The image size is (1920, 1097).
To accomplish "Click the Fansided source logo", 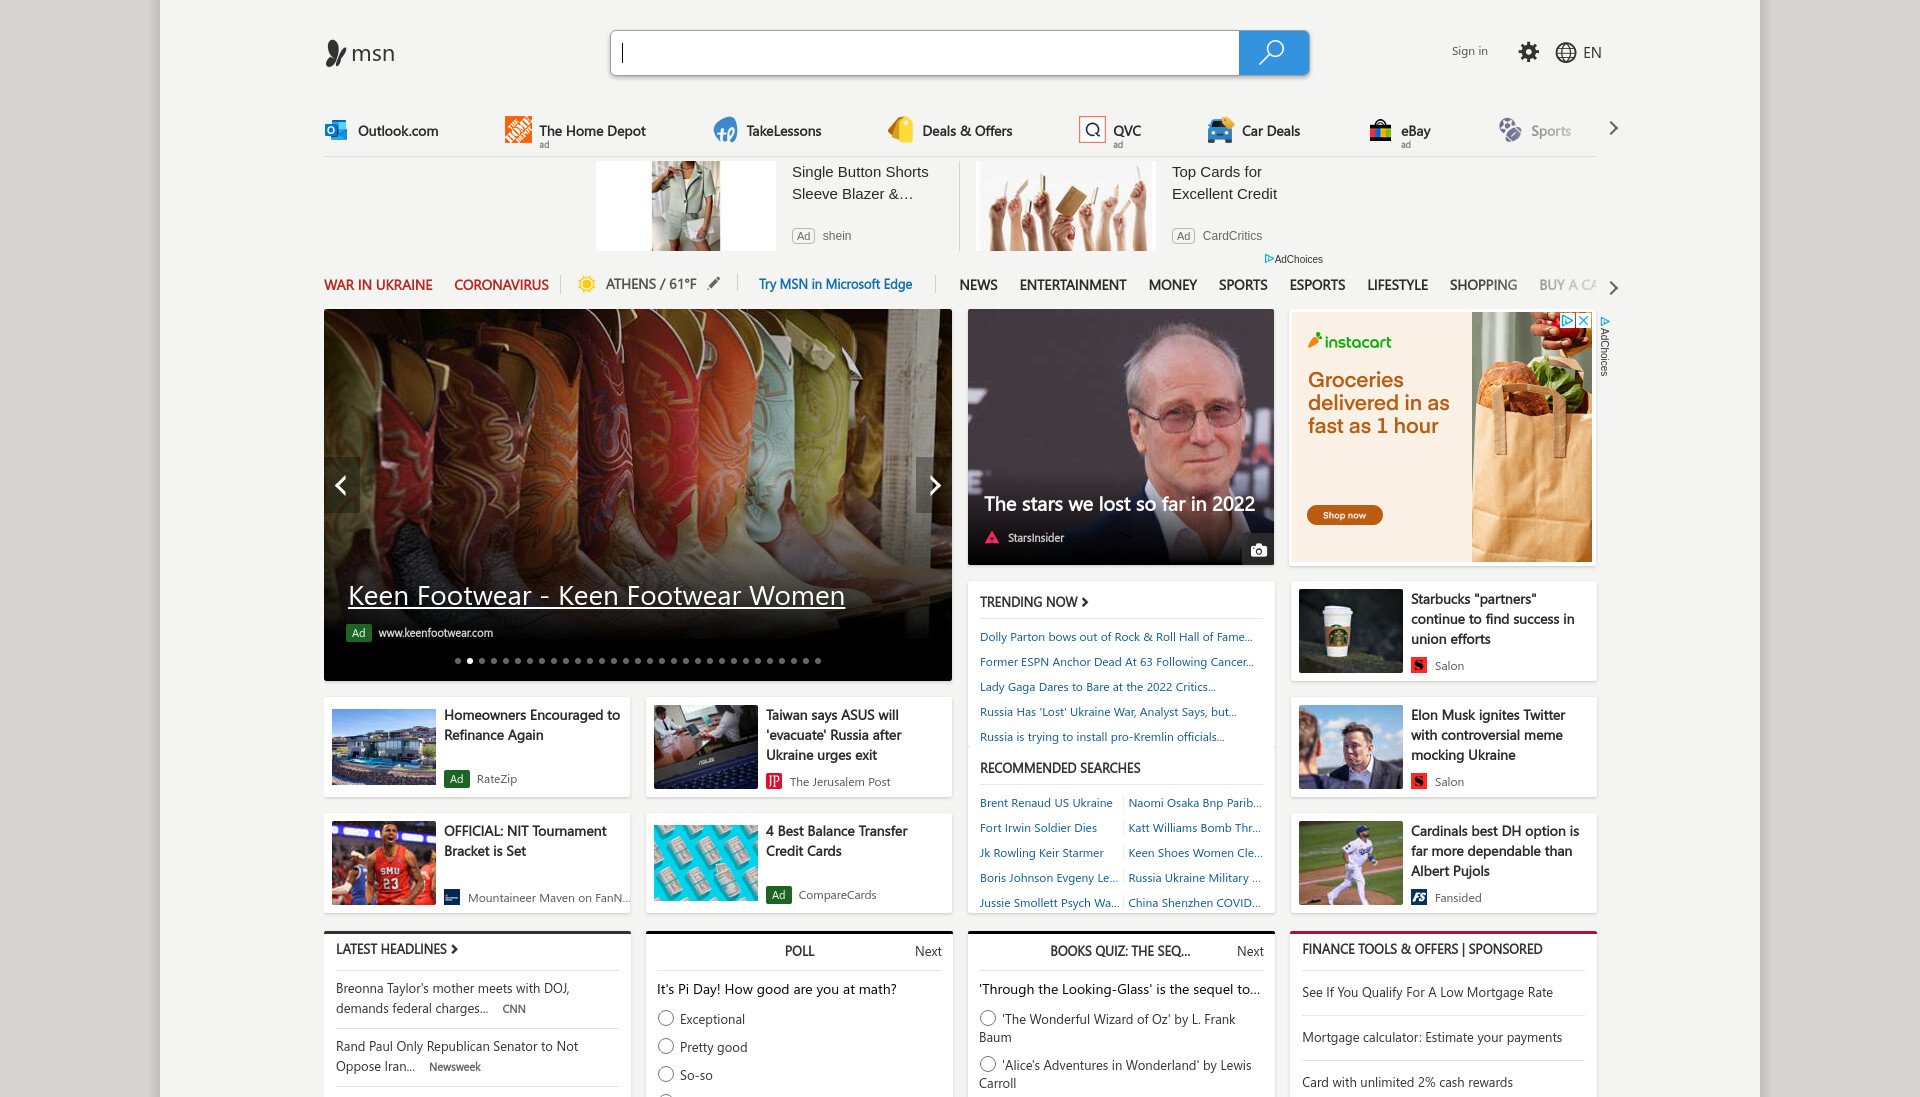I will click(1419, 898).
